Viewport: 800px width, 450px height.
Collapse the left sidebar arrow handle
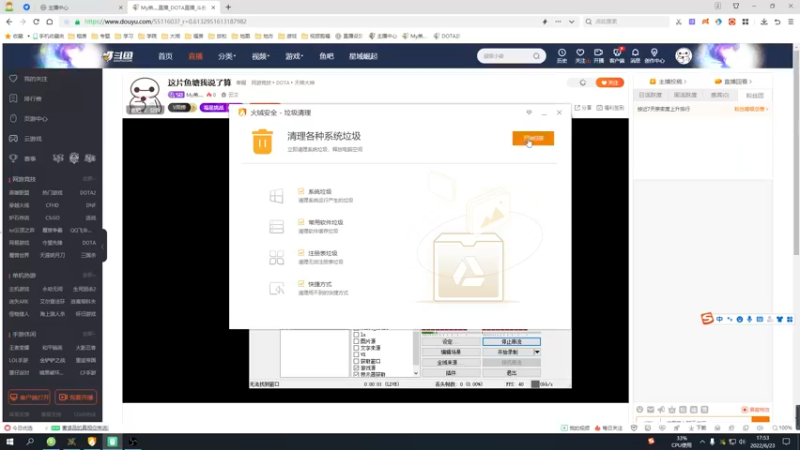104,246
